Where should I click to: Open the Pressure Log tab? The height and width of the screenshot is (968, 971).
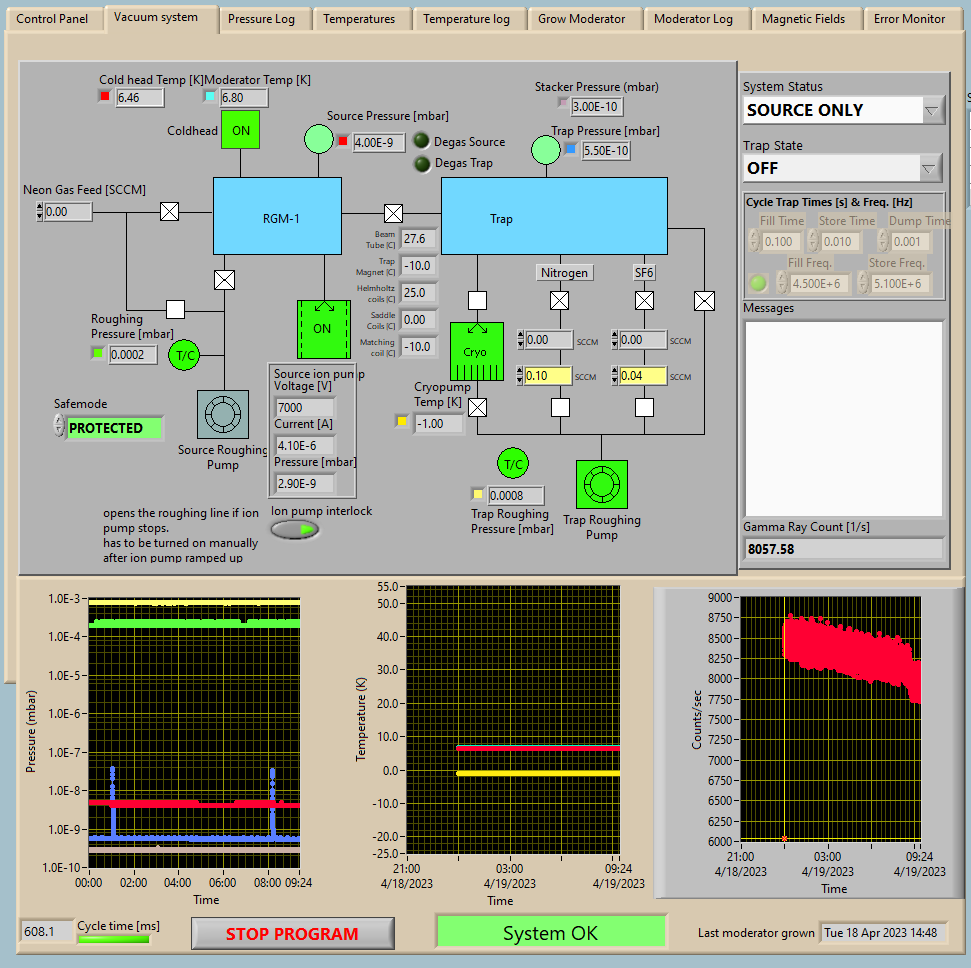coord(261,19)
